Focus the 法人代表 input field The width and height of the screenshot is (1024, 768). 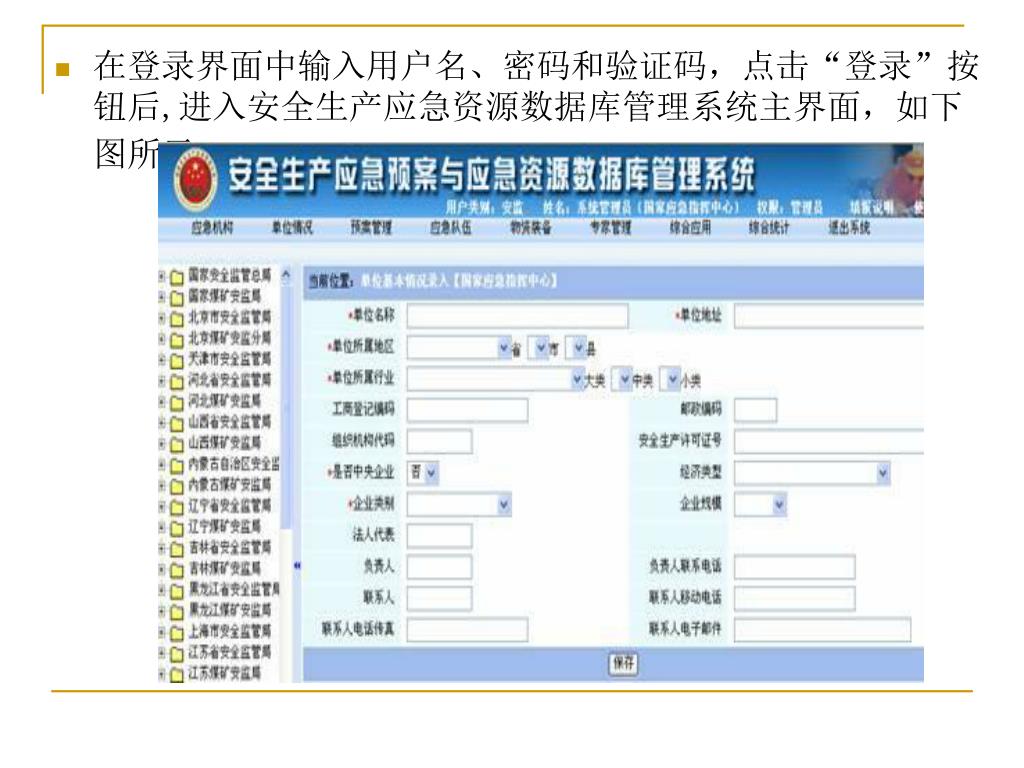440,536
